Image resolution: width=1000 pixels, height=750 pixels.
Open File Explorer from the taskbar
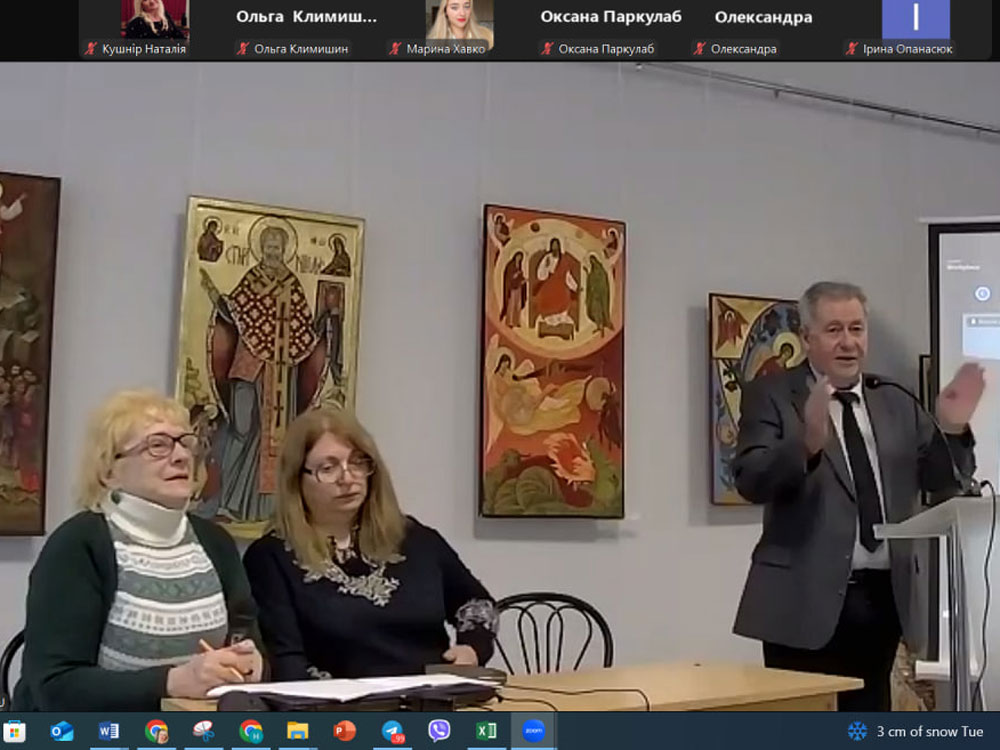(x=298, y=731)
